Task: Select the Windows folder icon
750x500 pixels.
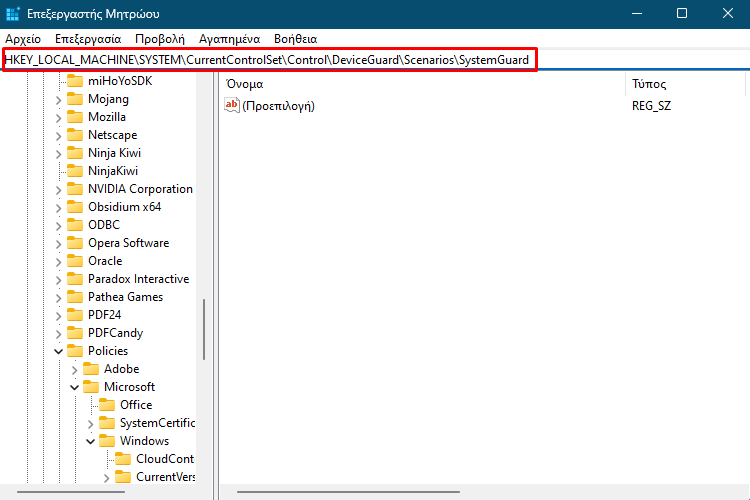Action: coord(107,441)
